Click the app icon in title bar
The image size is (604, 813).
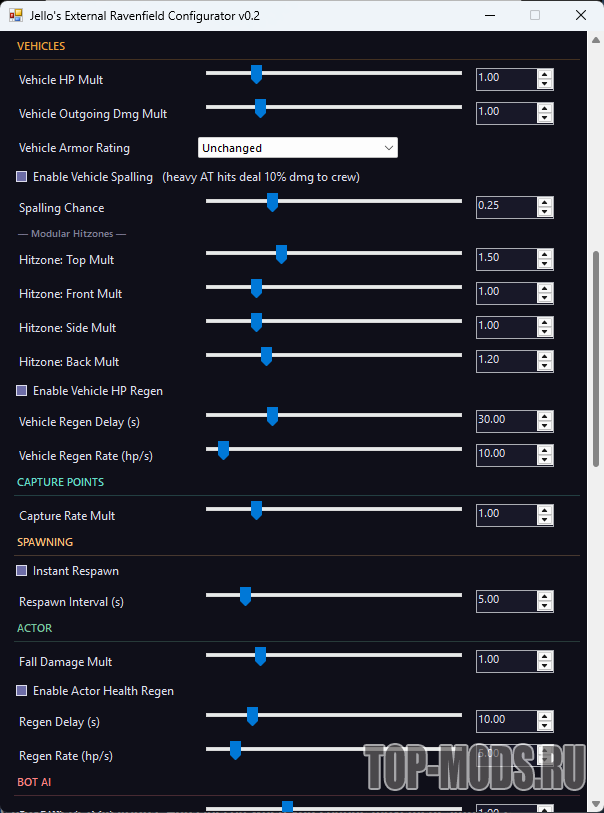[x=11, y=16]
